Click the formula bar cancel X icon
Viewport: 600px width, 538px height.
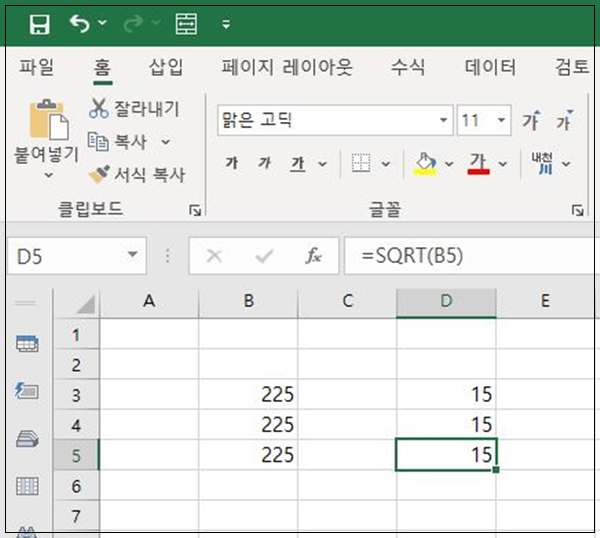(x=214, y=256)
